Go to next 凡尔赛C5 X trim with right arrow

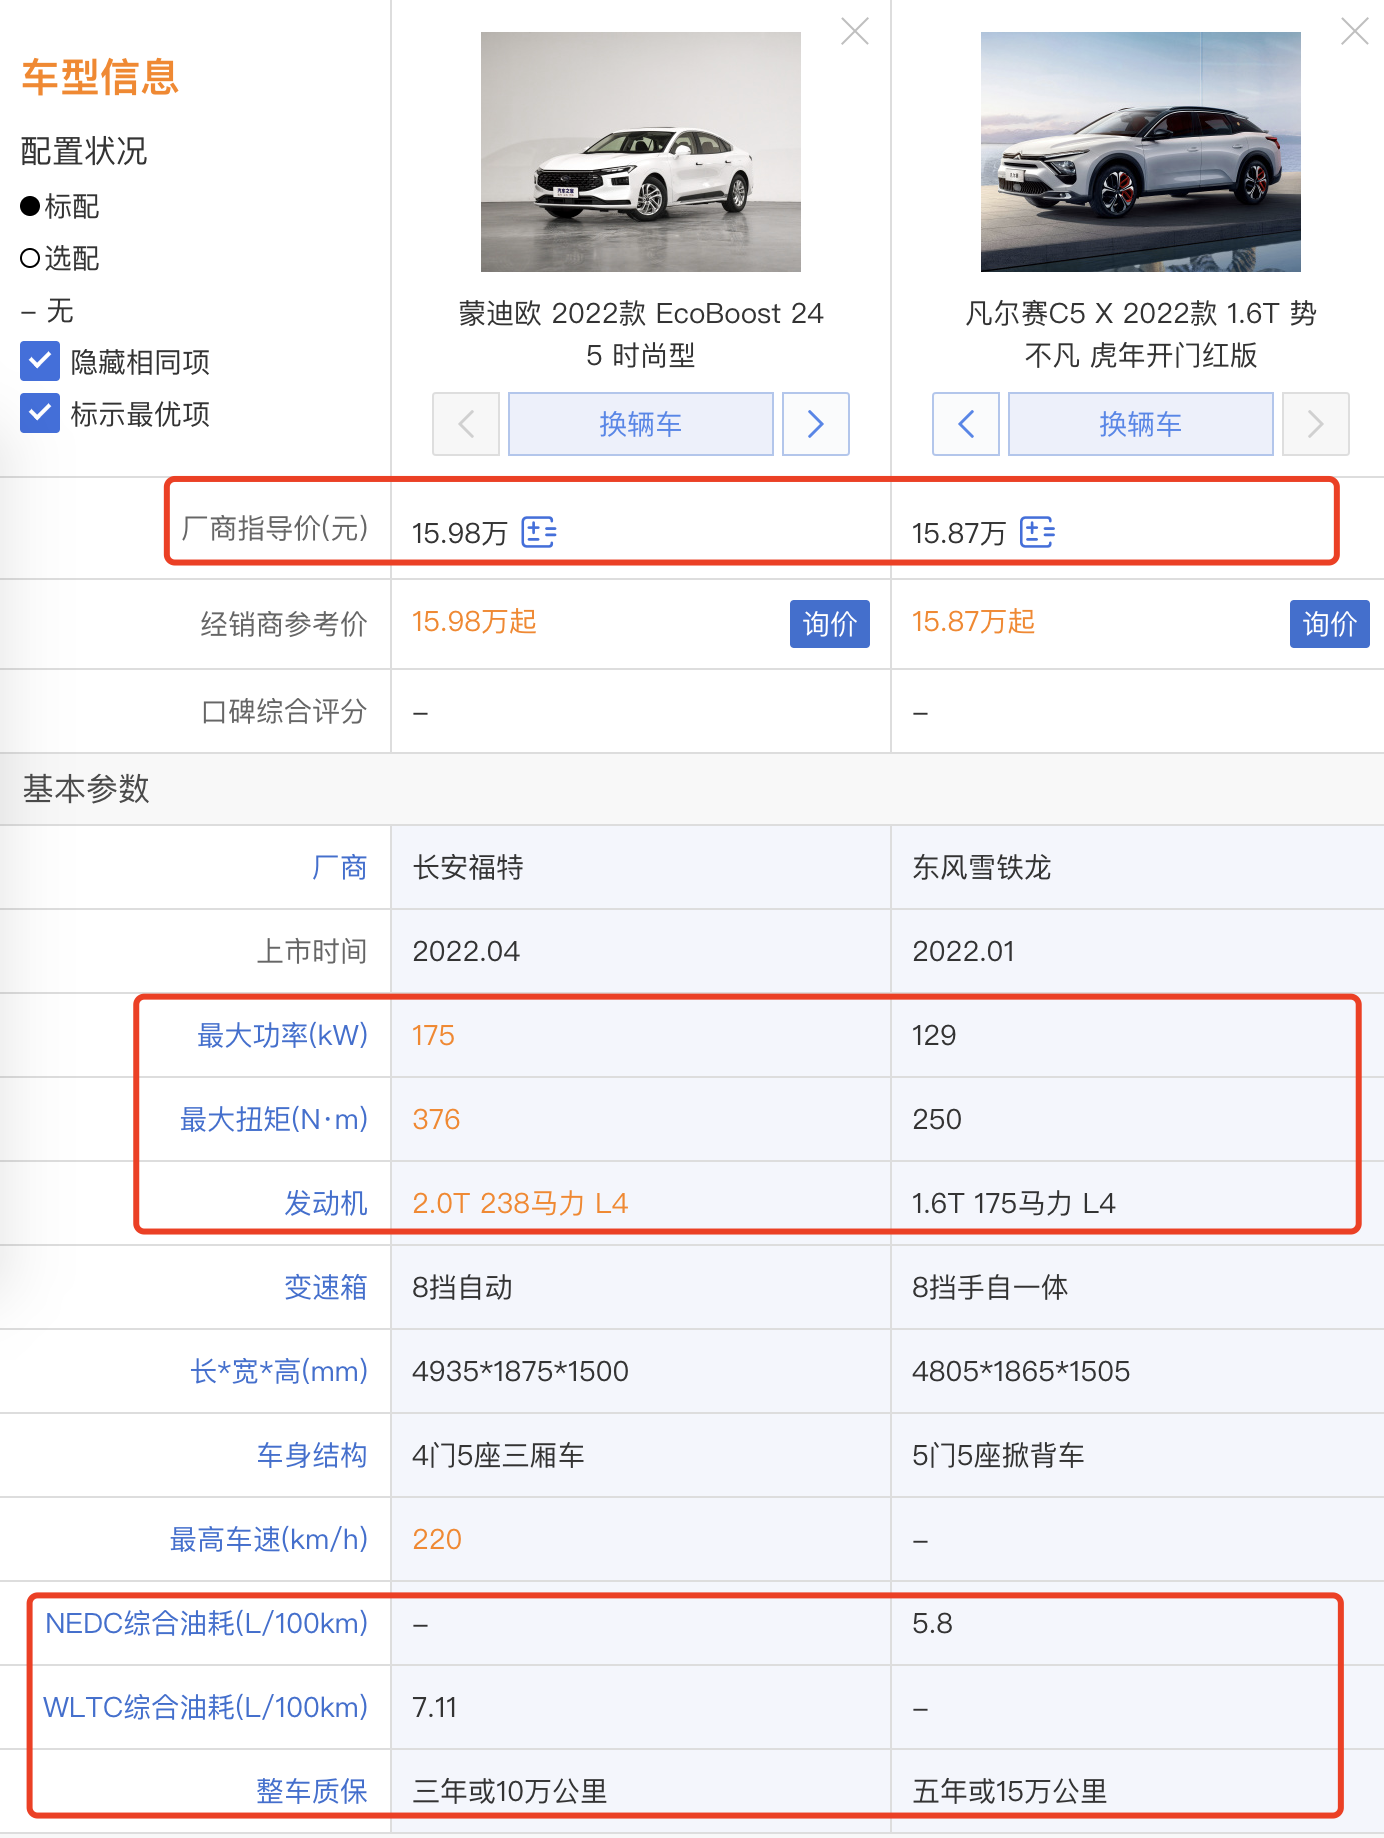[1316, 424]
